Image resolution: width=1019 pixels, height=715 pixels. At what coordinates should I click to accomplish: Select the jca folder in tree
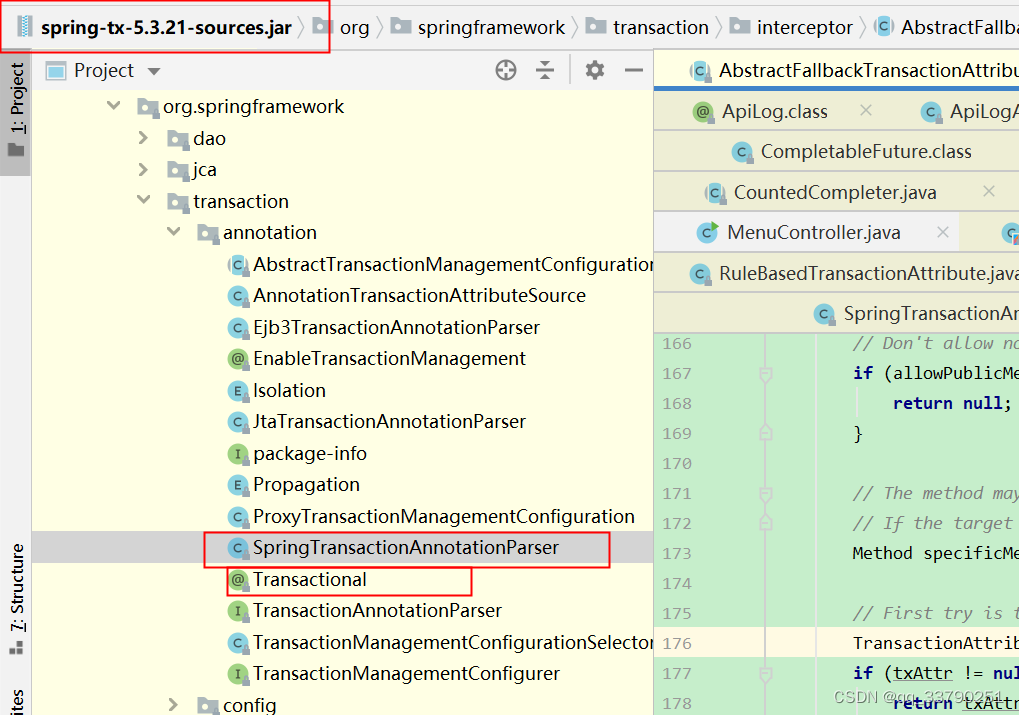(192, 170)
